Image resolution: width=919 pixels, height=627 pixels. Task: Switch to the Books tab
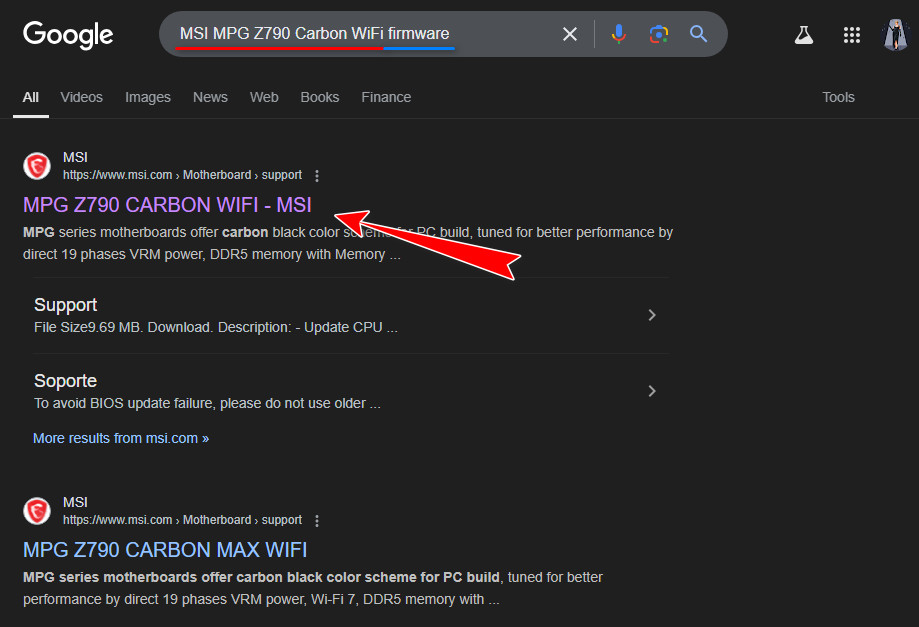(319, 97)
